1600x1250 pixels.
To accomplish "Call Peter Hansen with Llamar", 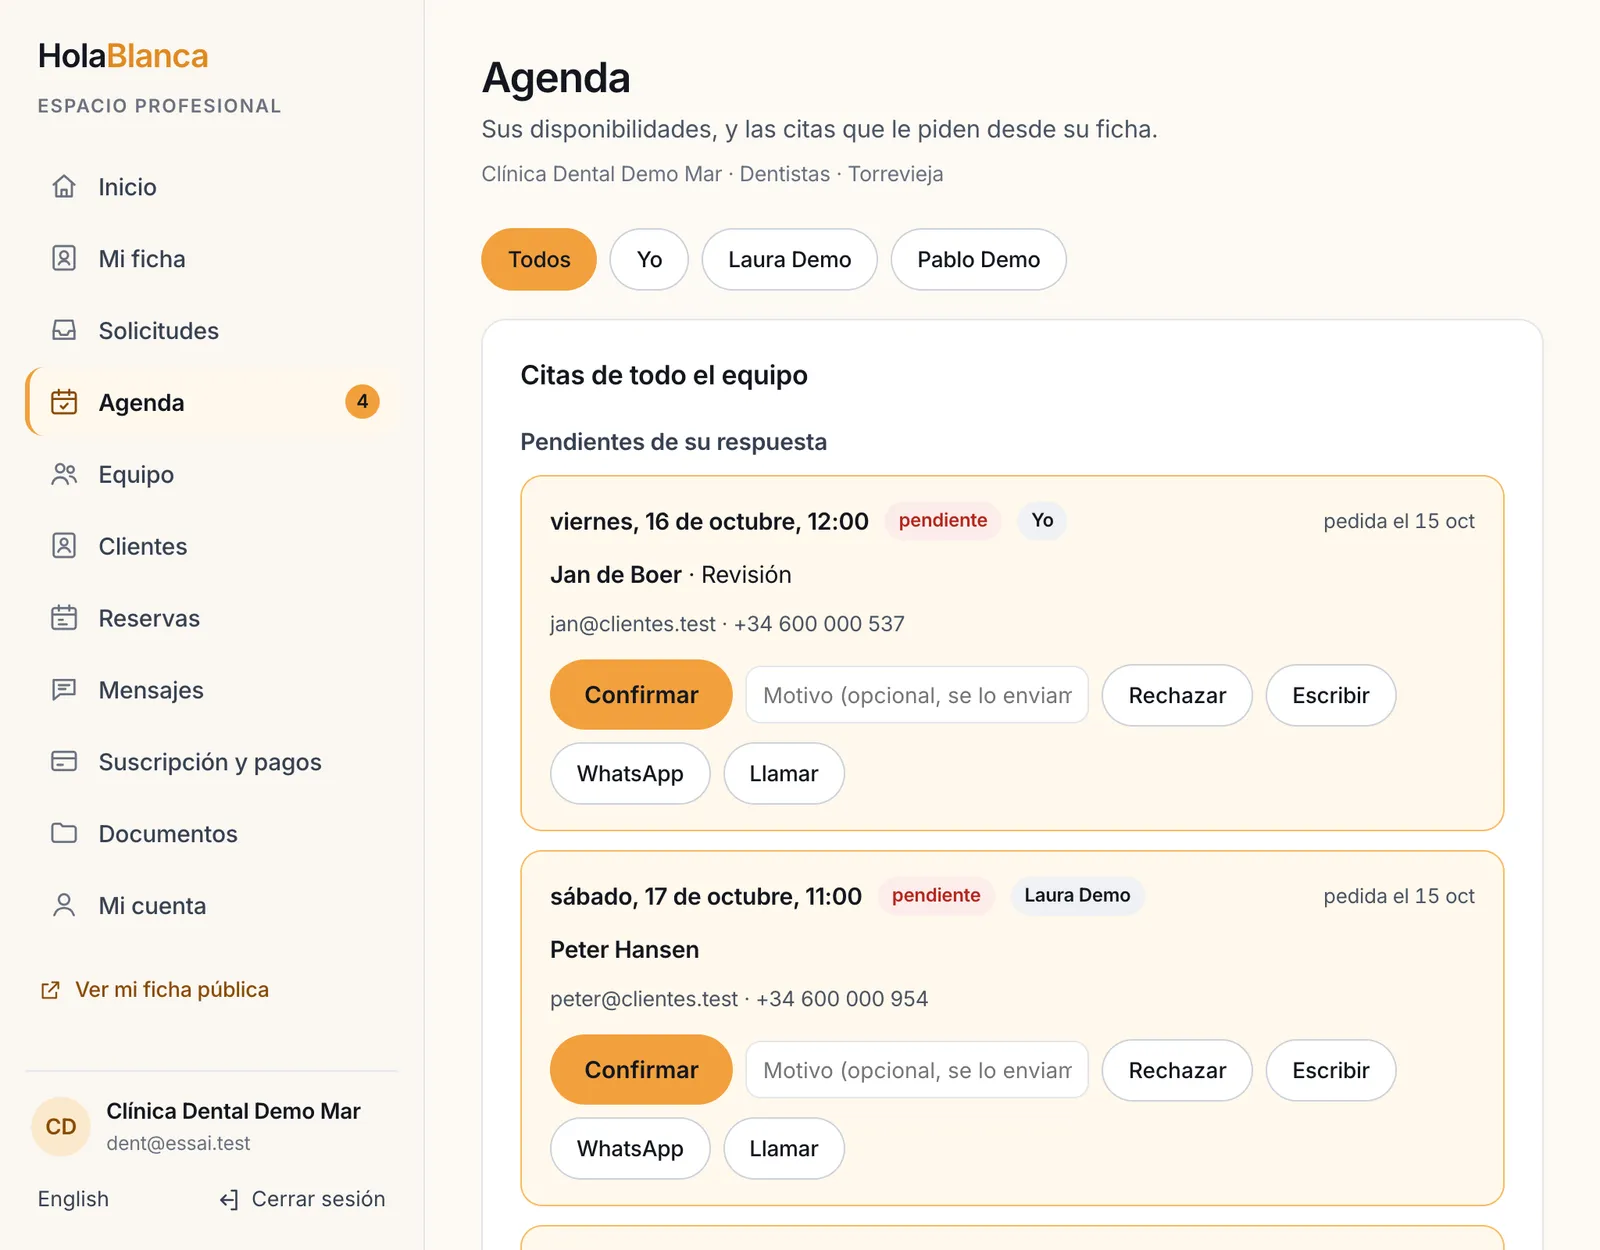I will point(784,1148).
